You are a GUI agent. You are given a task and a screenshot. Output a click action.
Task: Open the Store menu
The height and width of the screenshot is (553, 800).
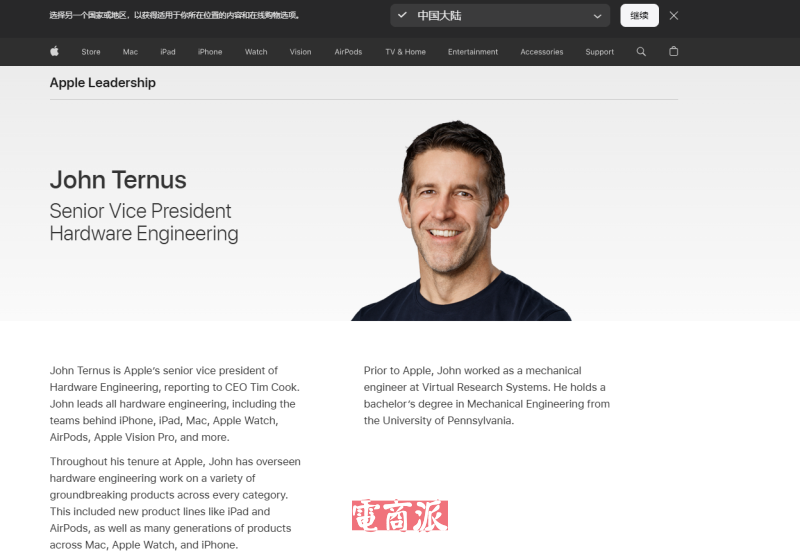91,52
